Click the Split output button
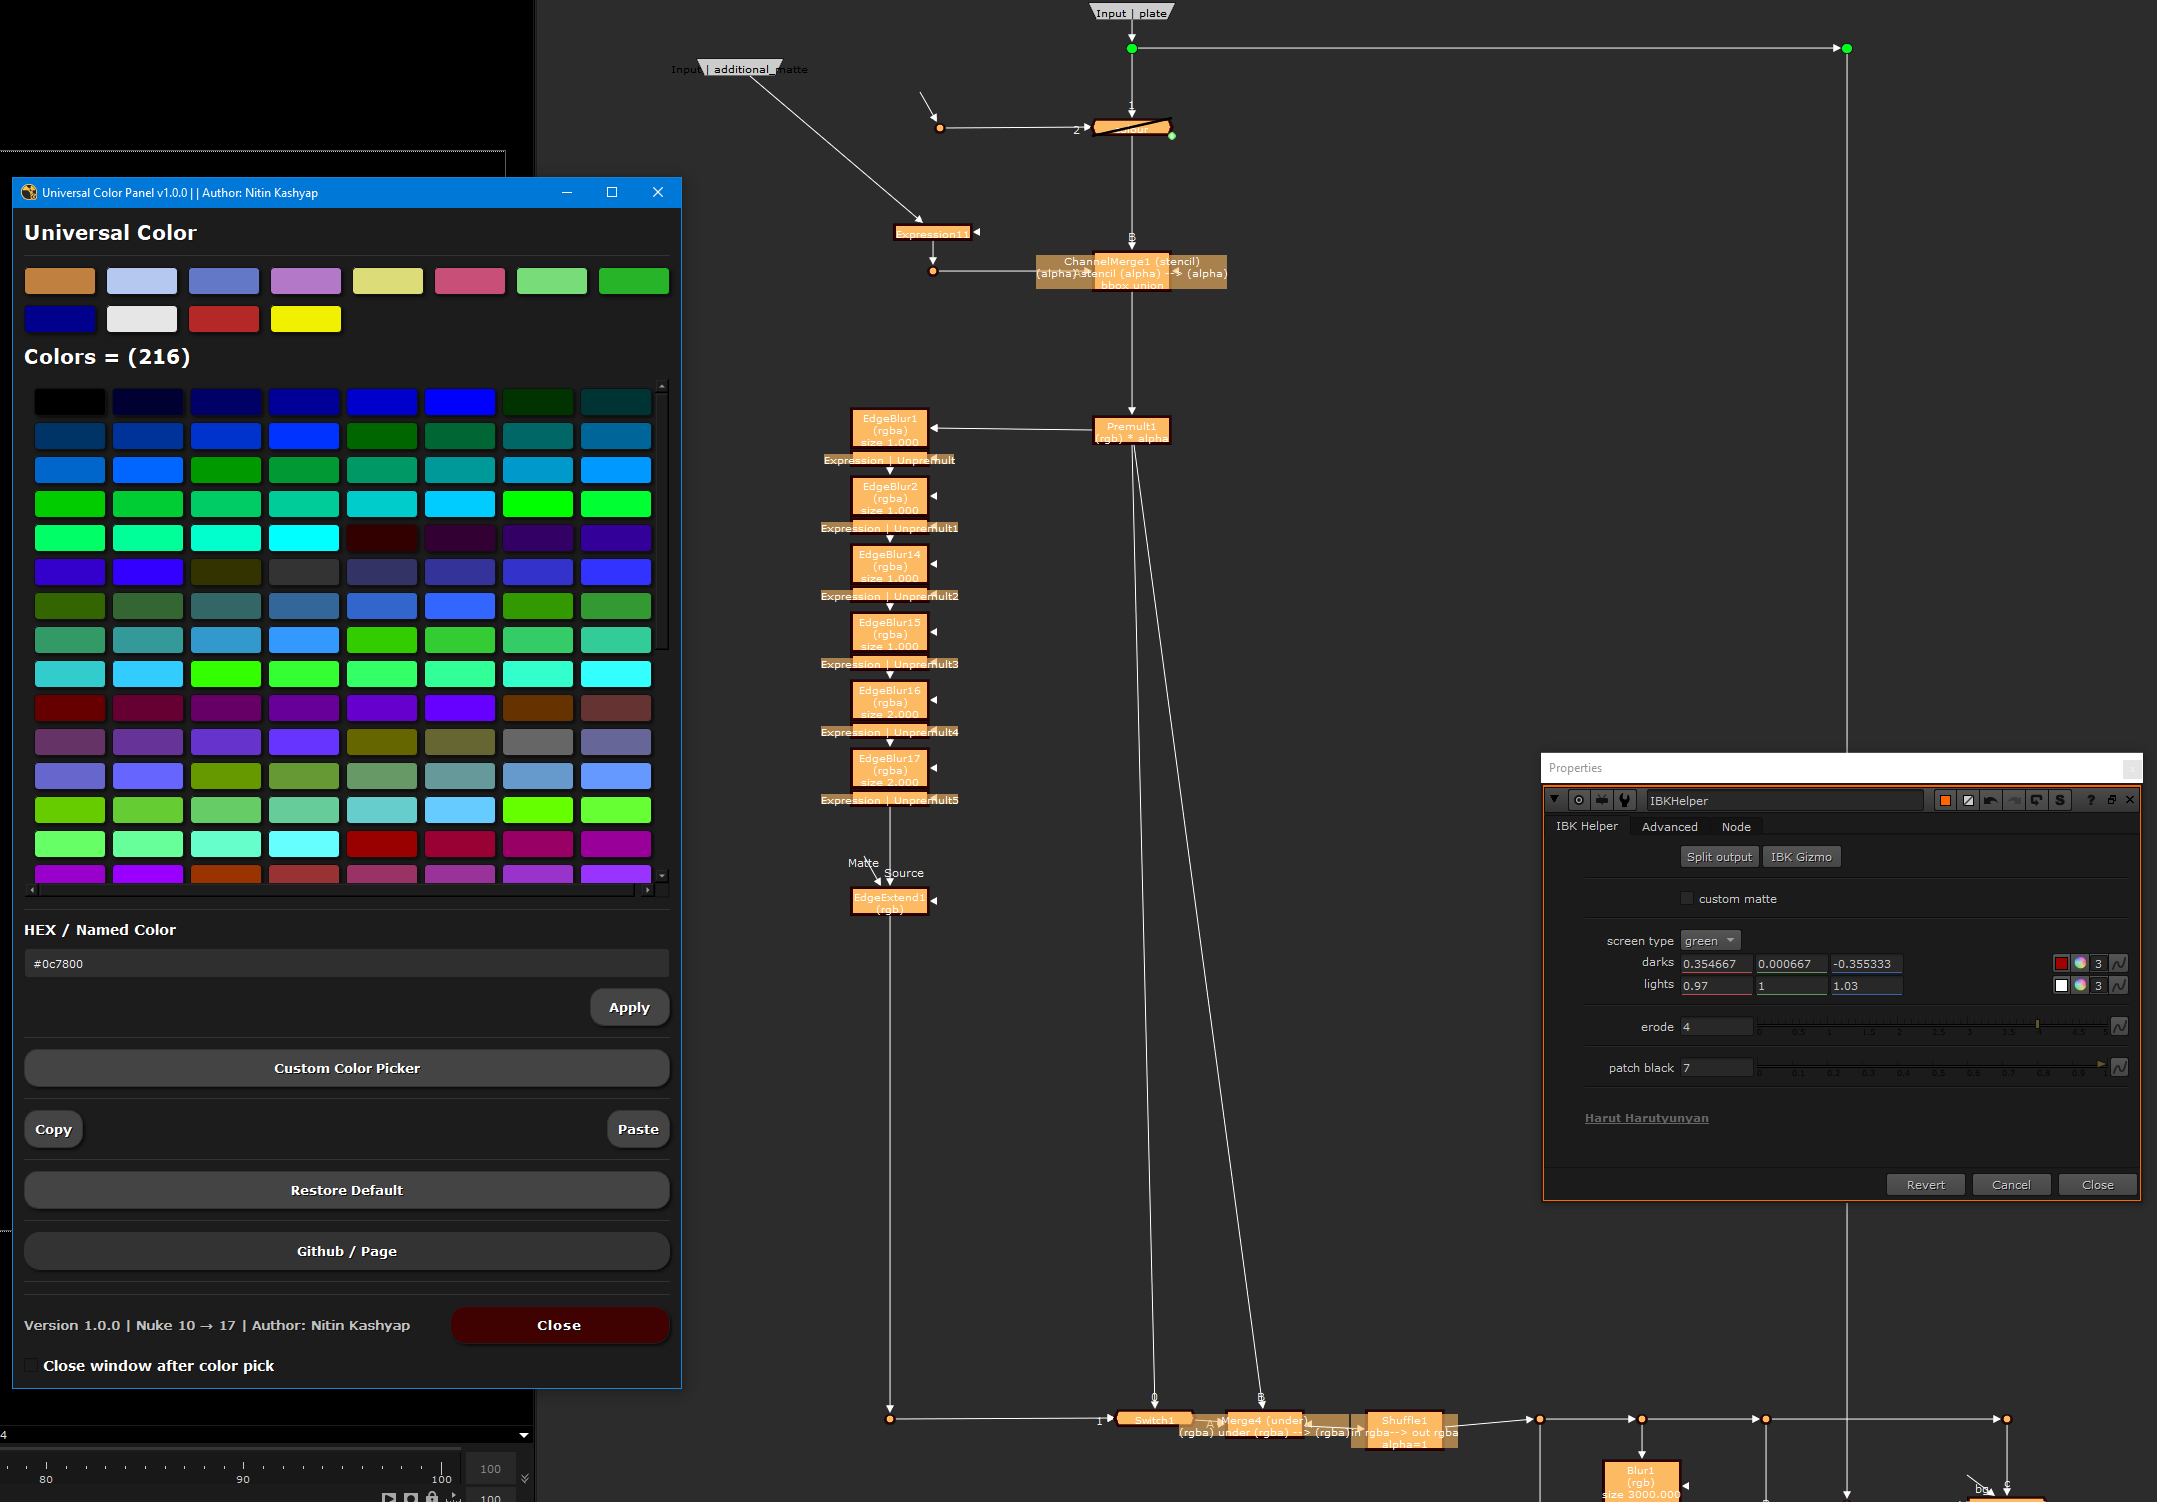Screen dimensions: 2157x1502 pos(1719,857)
